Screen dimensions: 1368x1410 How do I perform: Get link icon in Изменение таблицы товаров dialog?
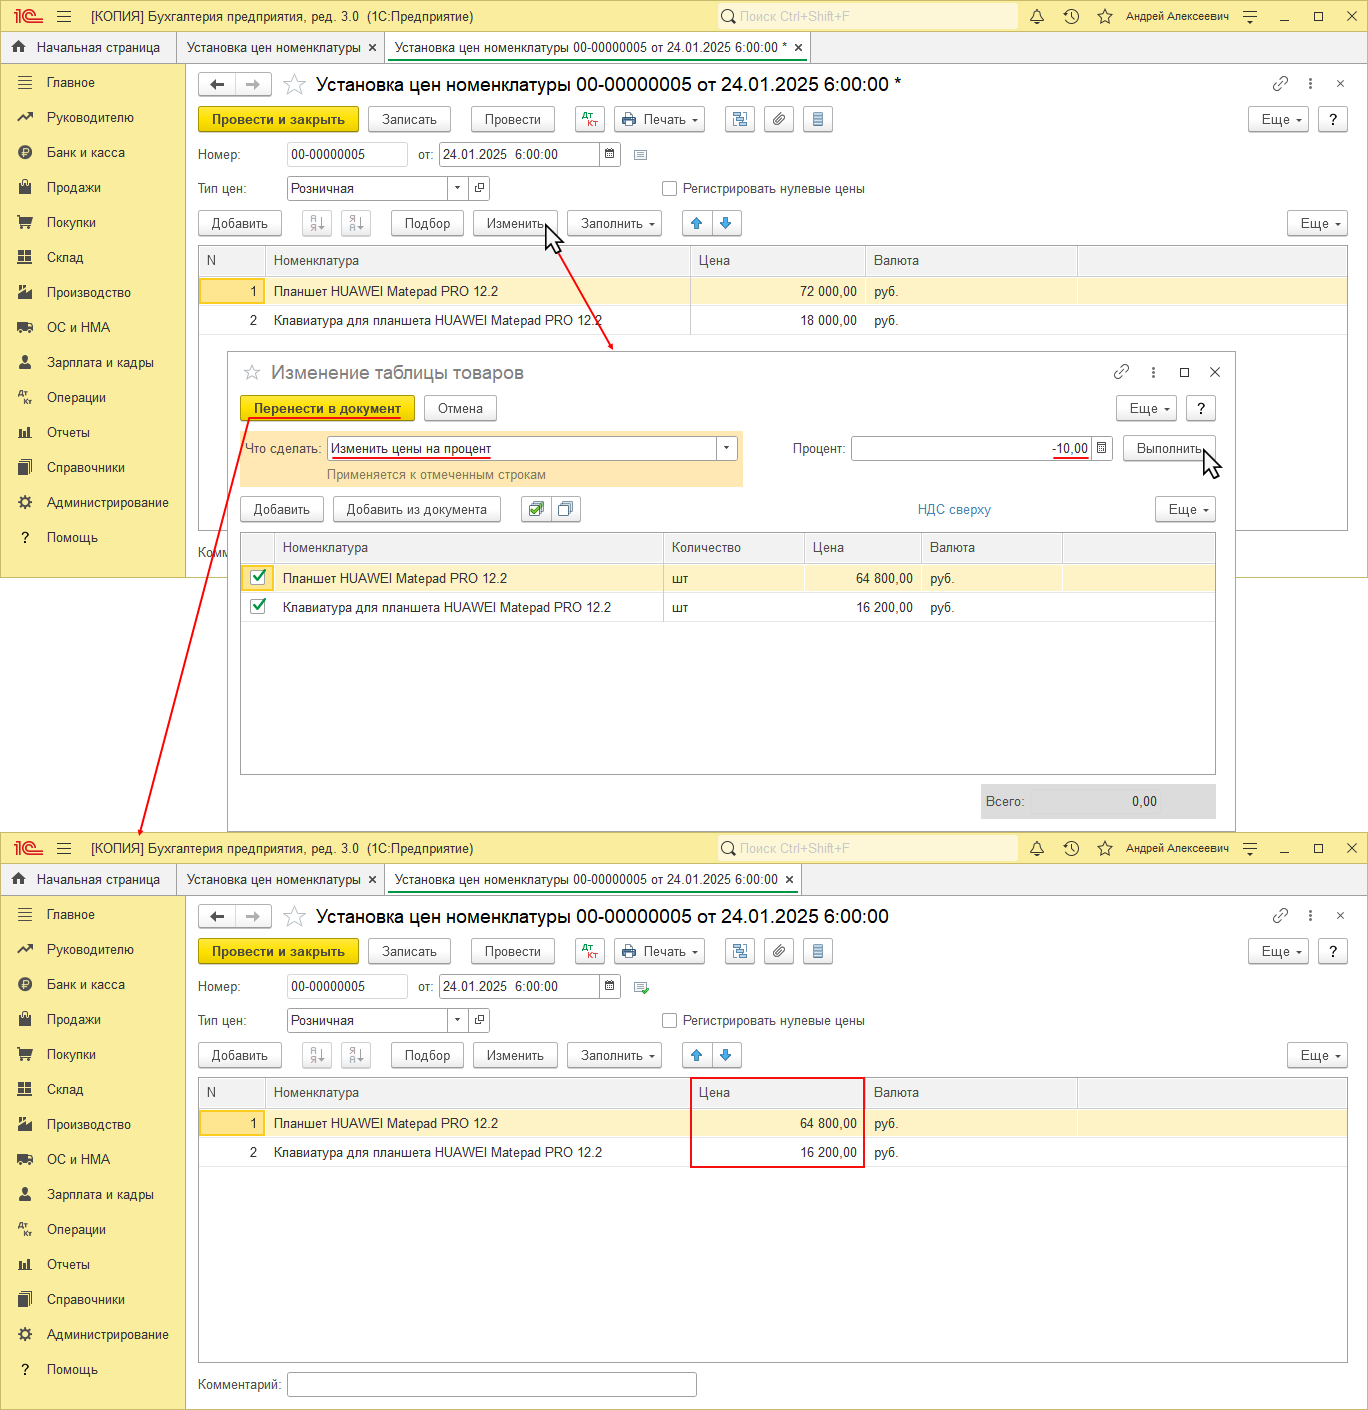click(1121, 372)
